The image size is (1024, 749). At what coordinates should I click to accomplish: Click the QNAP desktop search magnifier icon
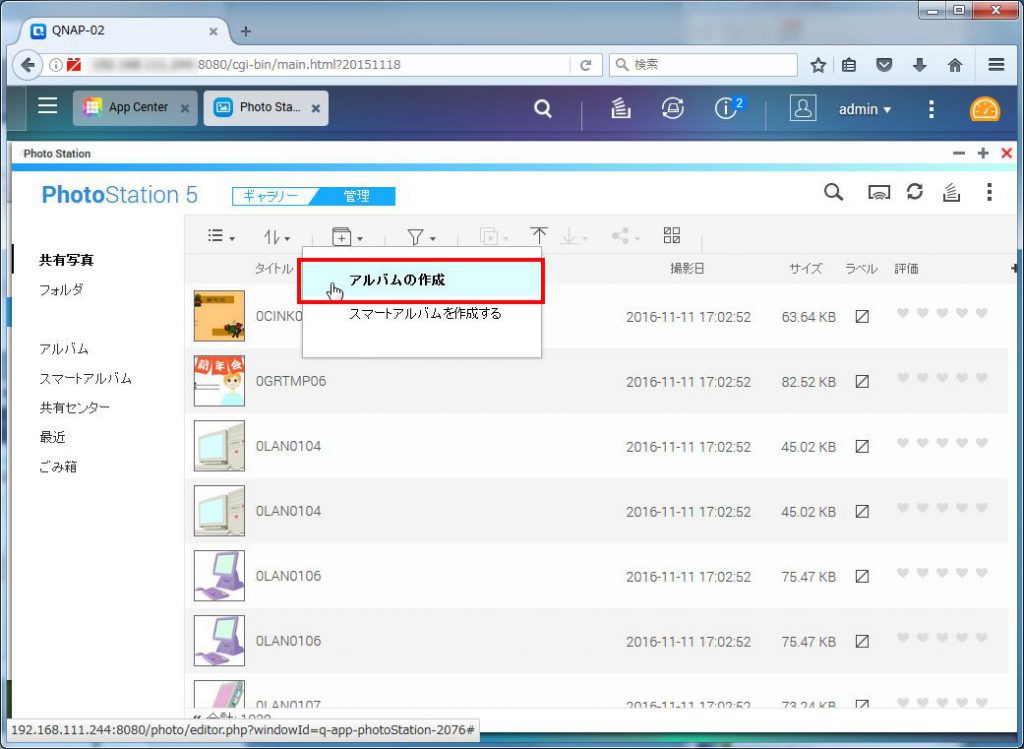(x=543, y=108)
